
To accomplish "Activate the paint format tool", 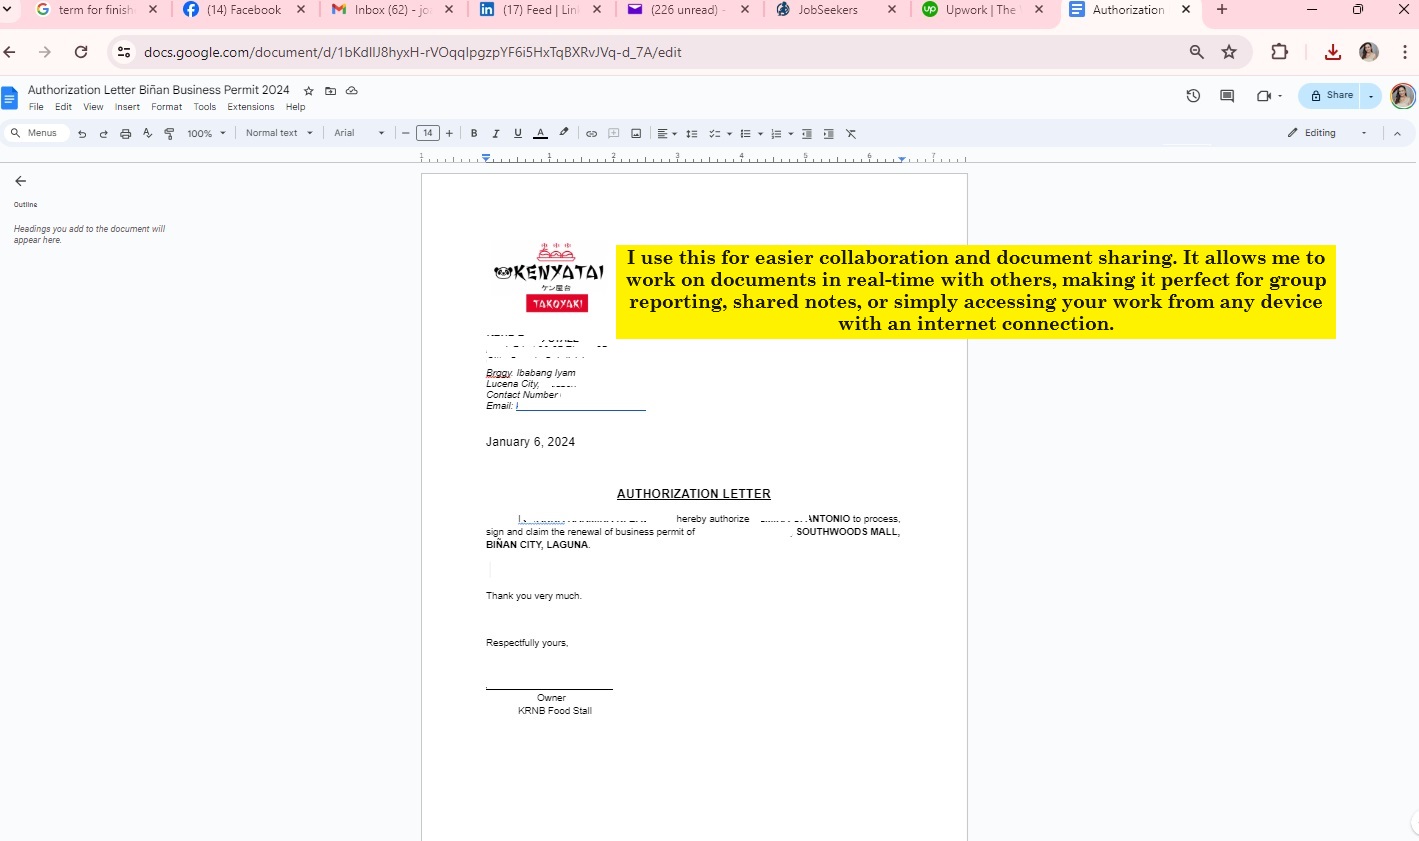I will (169, 133).
